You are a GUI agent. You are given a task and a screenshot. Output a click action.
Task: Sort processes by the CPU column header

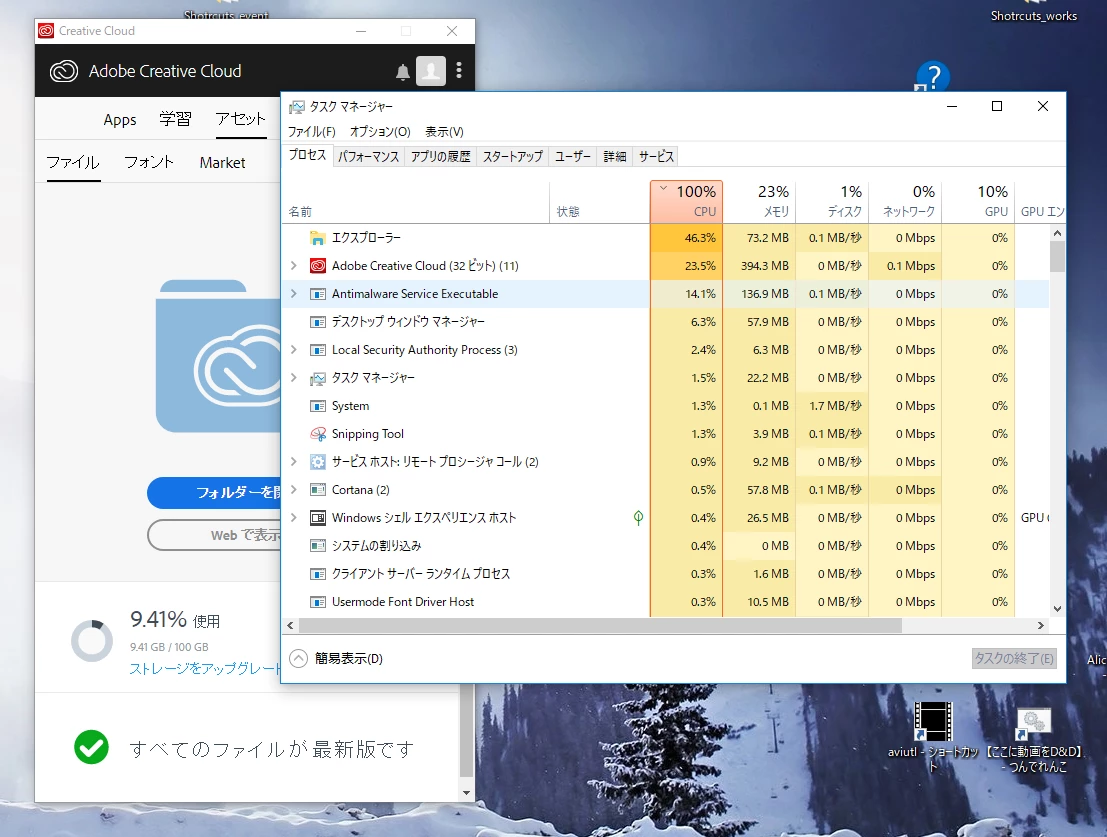686,201
